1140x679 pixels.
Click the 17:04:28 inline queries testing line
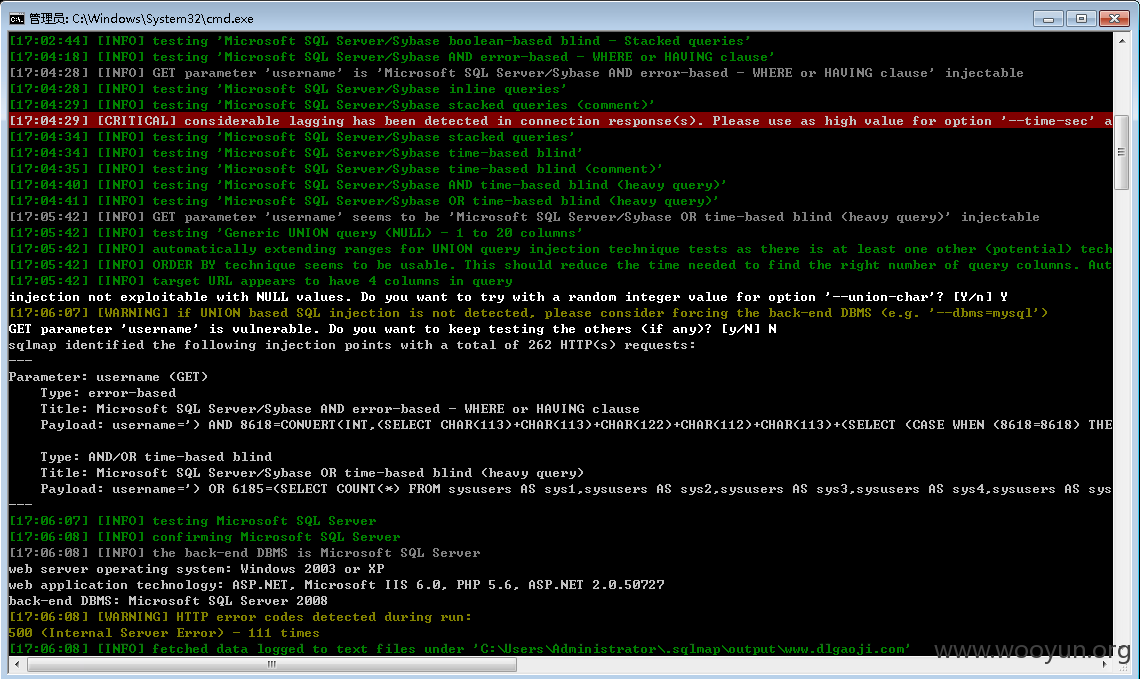tap(288, 89)
